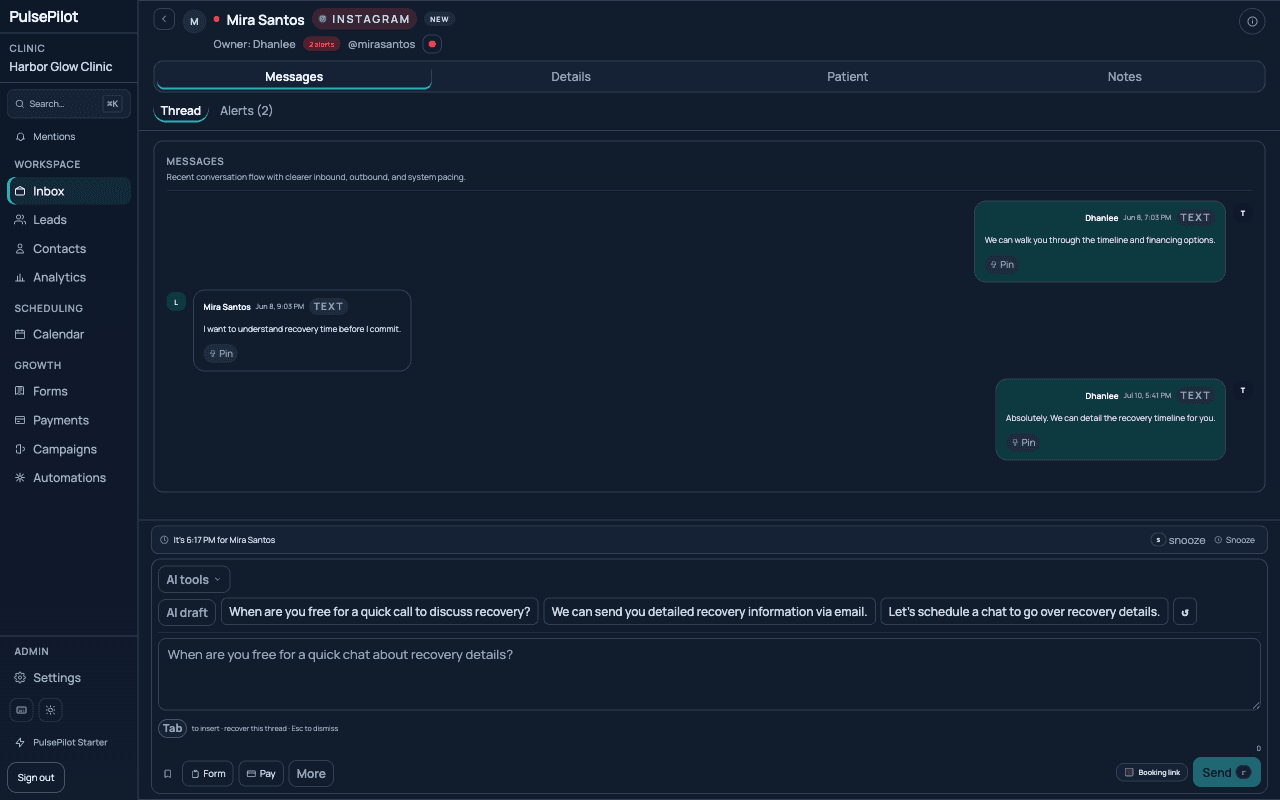Click the TEXT tag on Mira Santos message
Image resolution: width=1280 pixels, height=800 pixels.
pos(328,307)
